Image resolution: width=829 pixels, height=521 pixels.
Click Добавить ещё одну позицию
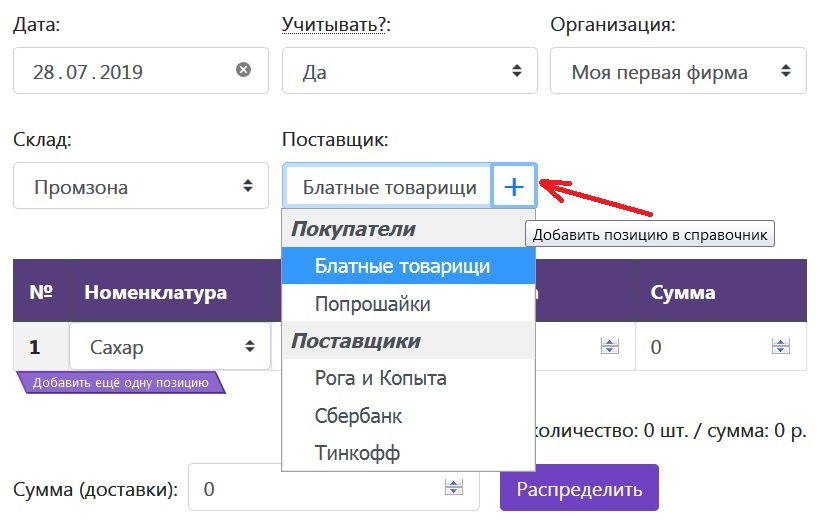click(120, 382)
